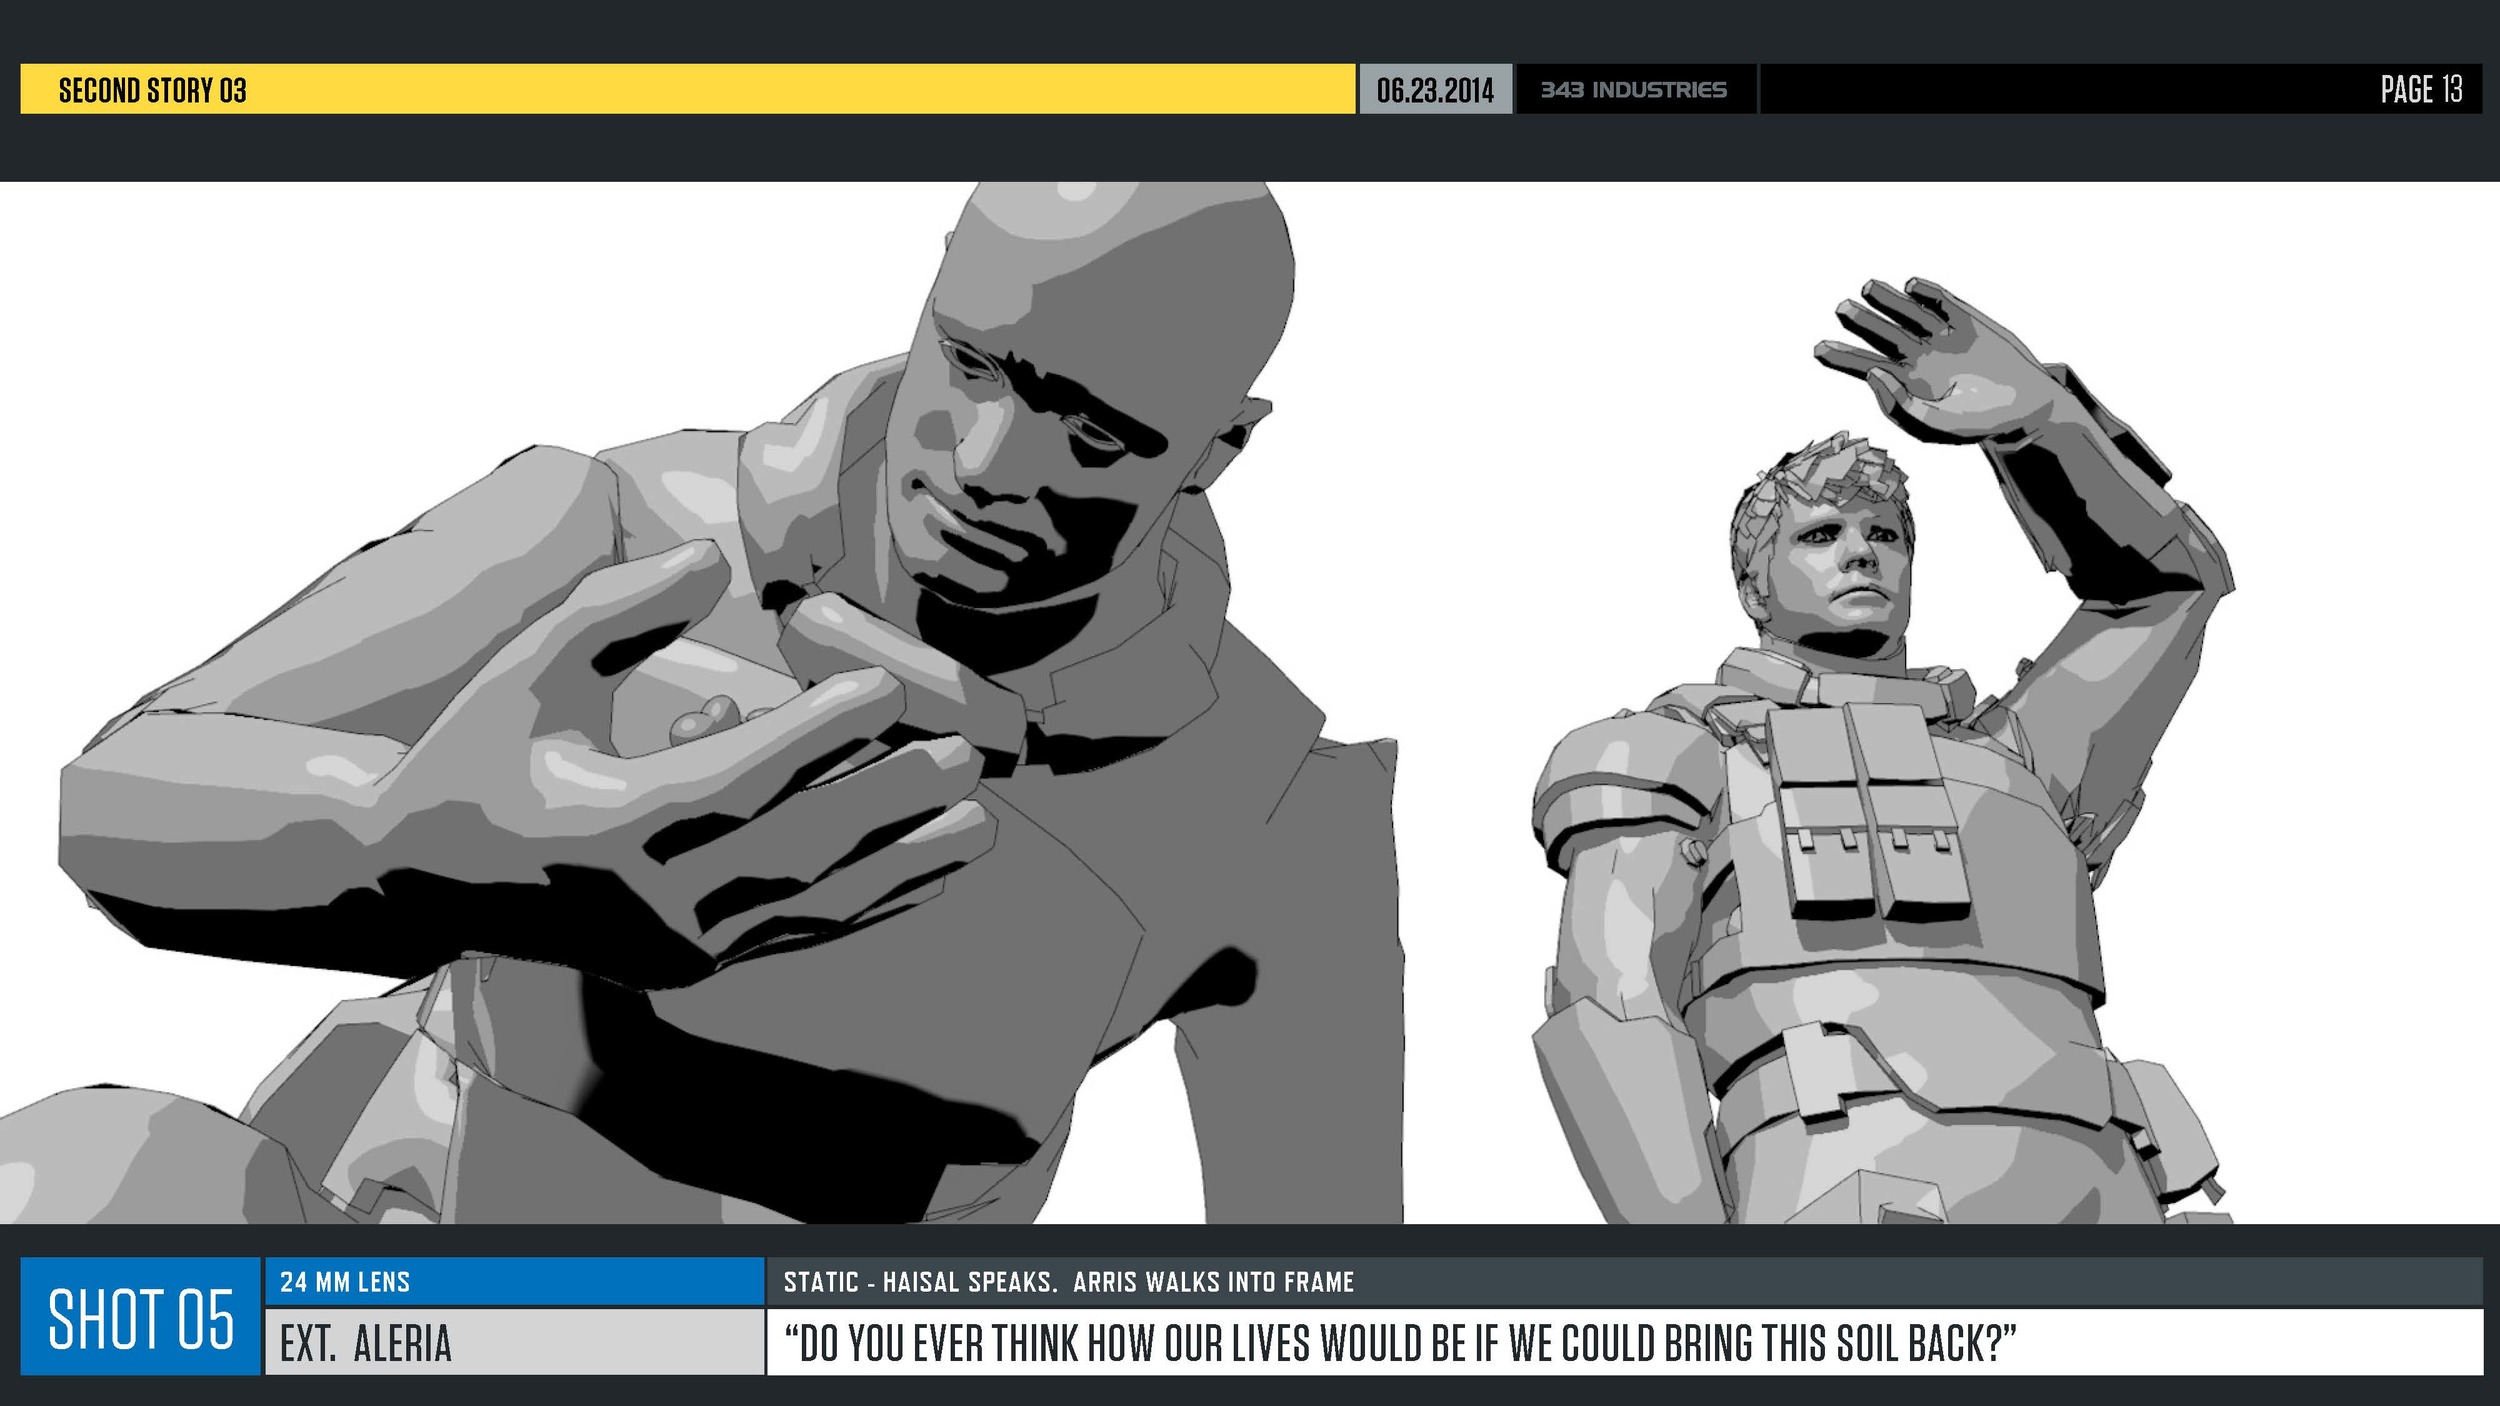Select the "SHOT 05" label block
Image resolution: width=2500 pixels, height=1406 pixels.
point(141,1316)
